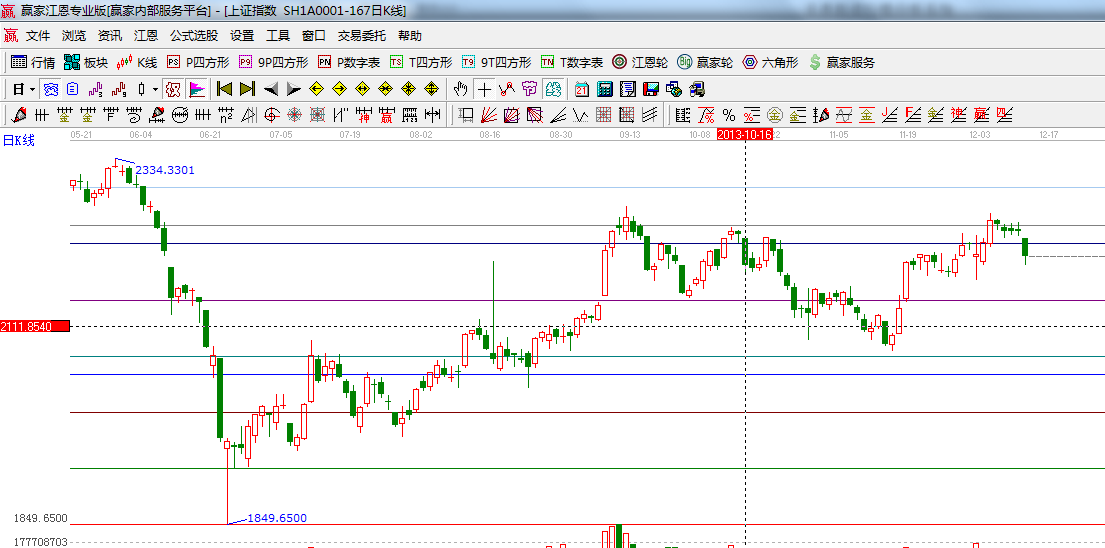
Task: Click the 2013-10-16 date marker
Action: click(744, 134)
